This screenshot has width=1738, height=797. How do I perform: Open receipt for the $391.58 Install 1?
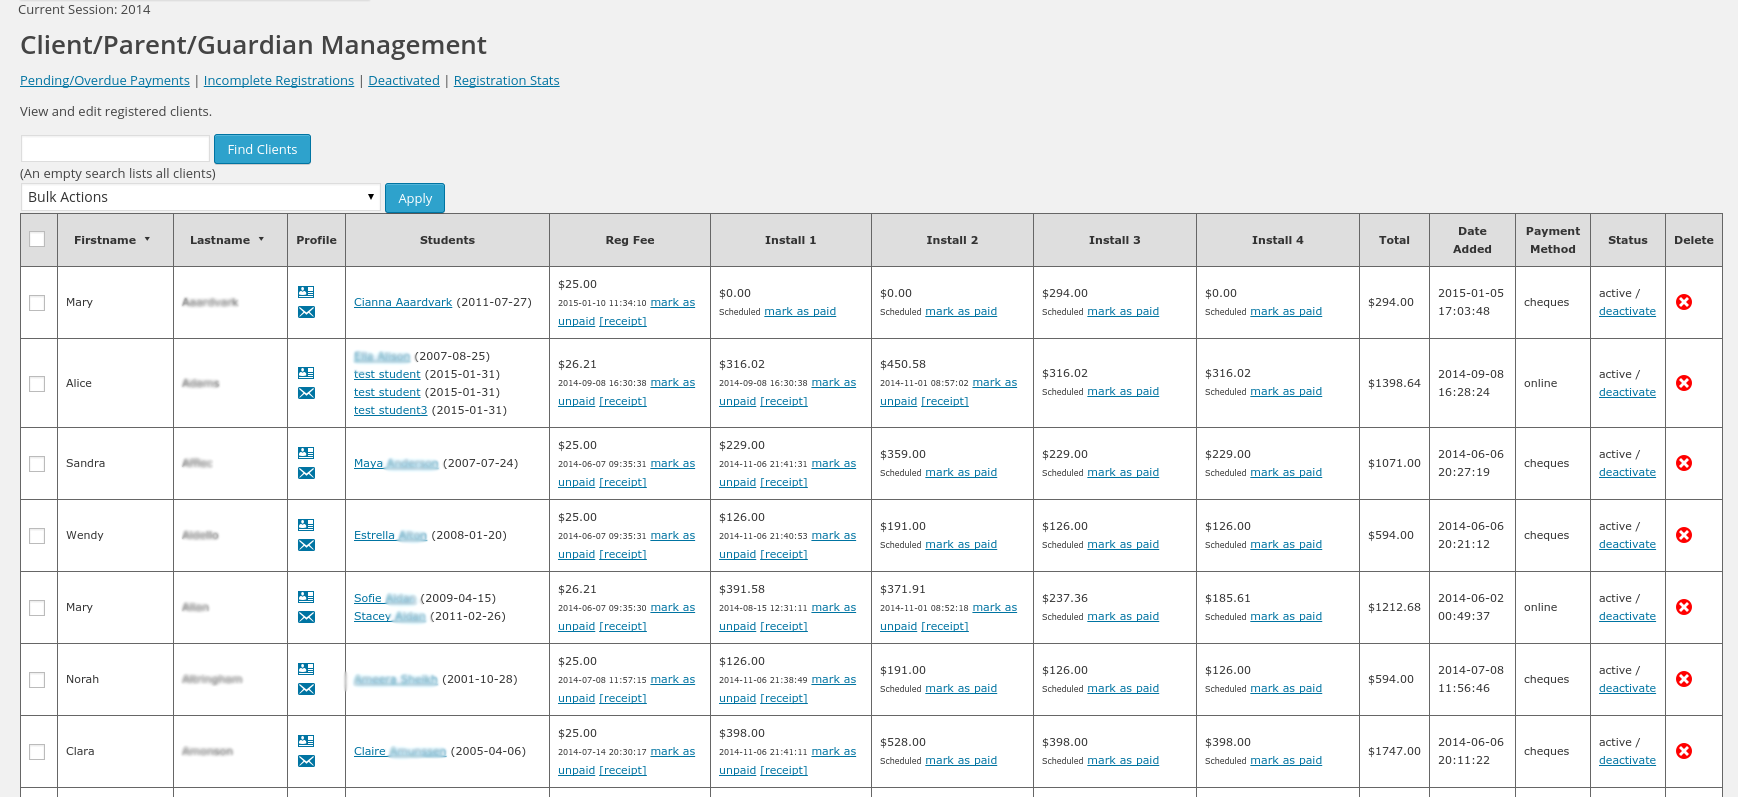point(784,626)
